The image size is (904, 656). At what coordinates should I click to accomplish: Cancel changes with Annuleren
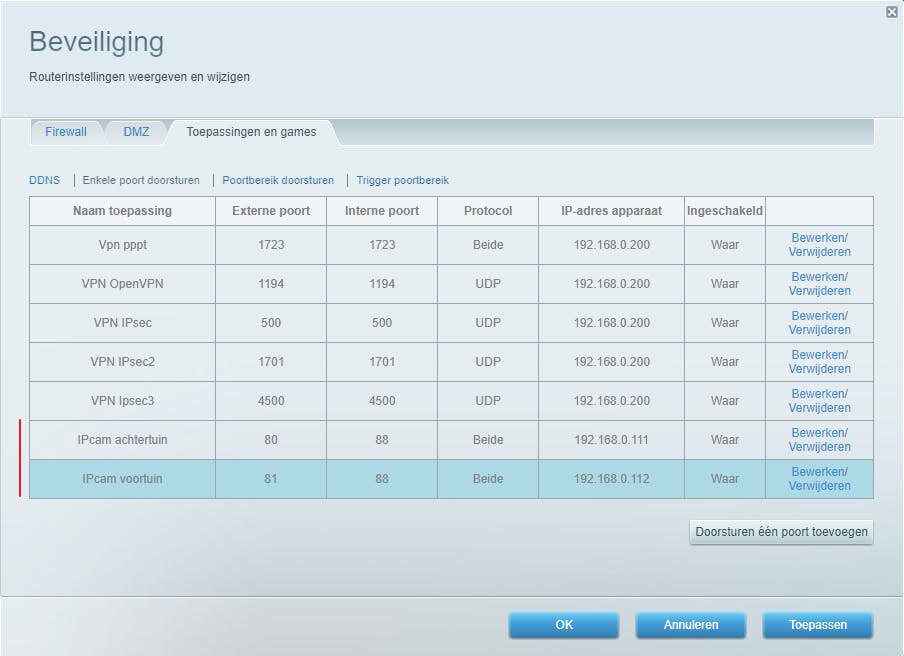tap(691, 625)
